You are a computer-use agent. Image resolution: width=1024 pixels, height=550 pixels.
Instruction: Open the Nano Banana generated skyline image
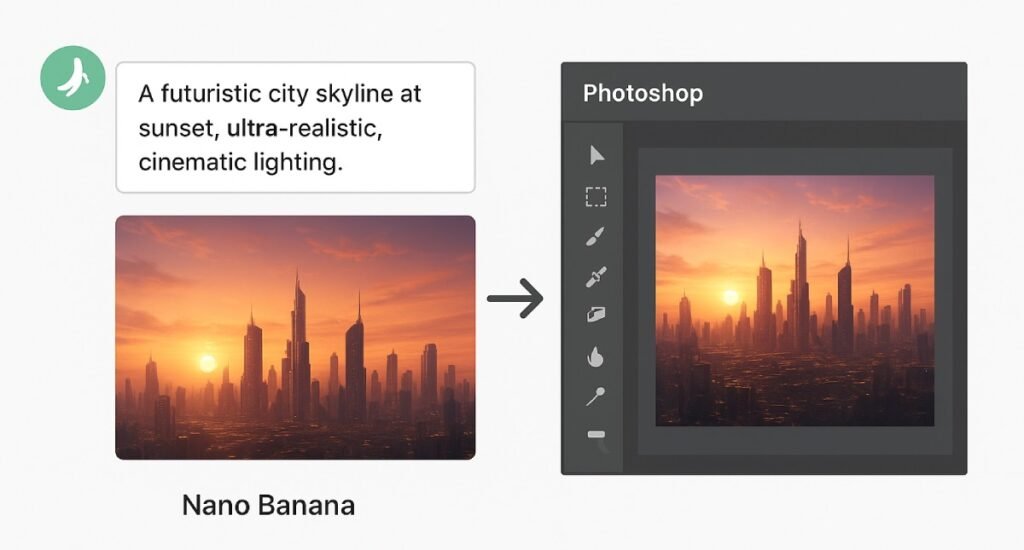[x=295, y=338]
